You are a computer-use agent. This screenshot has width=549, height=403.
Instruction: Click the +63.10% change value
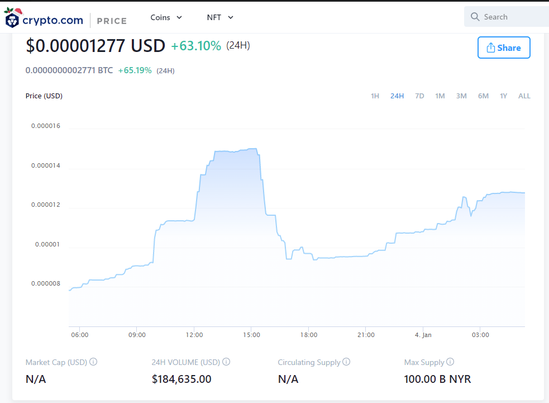(x=196, y=46)
